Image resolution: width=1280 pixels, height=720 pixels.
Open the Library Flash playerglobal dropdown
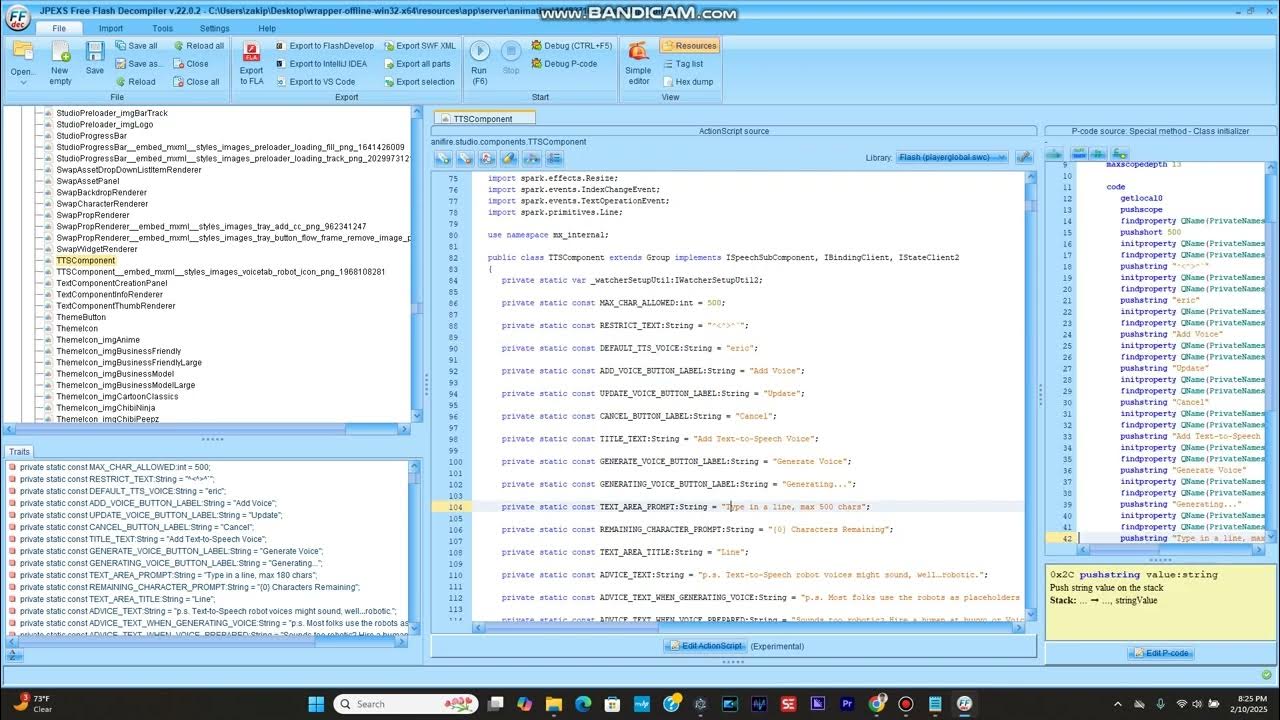tap(951, 158)
